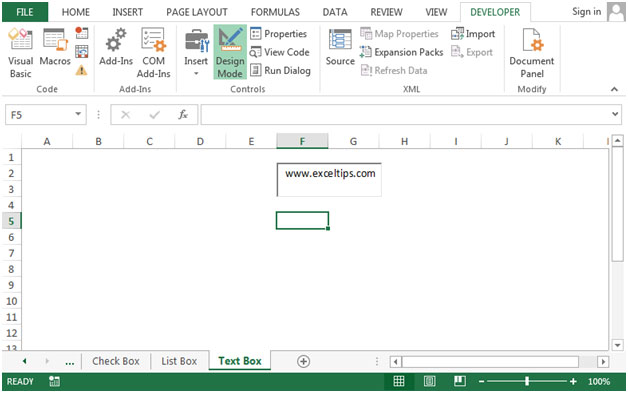
Task: Click vertical scrollbar down arrow
Action: 618,345
